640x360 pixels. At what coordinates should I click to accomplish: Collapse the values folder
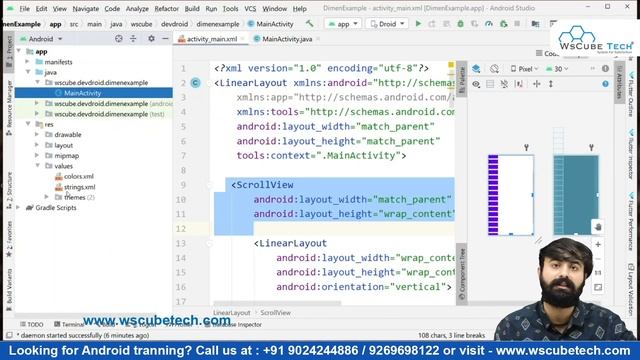[x=37, y=166]
